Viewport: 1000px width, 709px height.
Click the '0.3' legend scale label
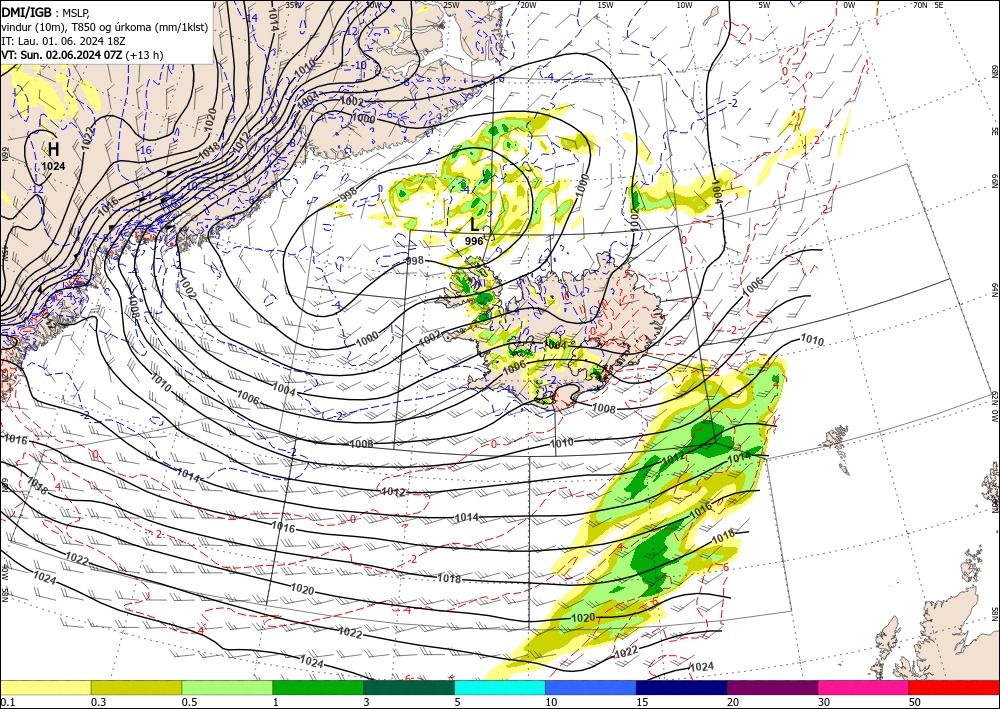pyautogui.click(x=98, y=702)
